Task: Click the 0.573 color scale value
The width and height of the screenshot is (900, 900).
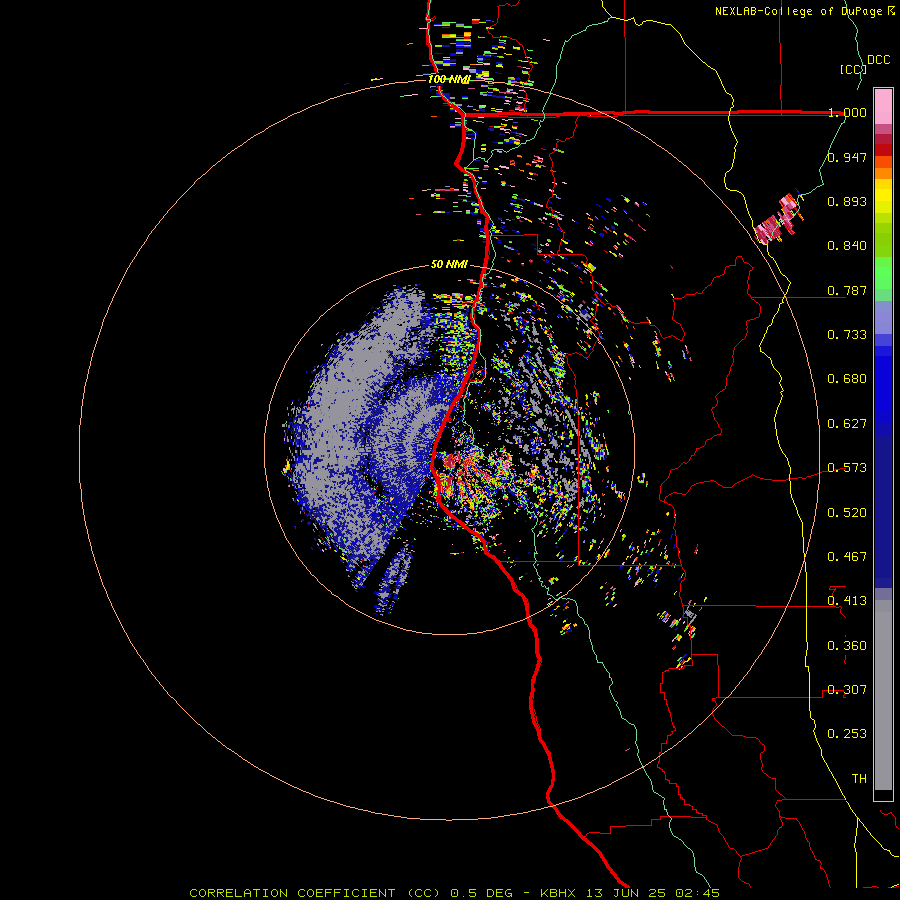Action: [847, 468]
